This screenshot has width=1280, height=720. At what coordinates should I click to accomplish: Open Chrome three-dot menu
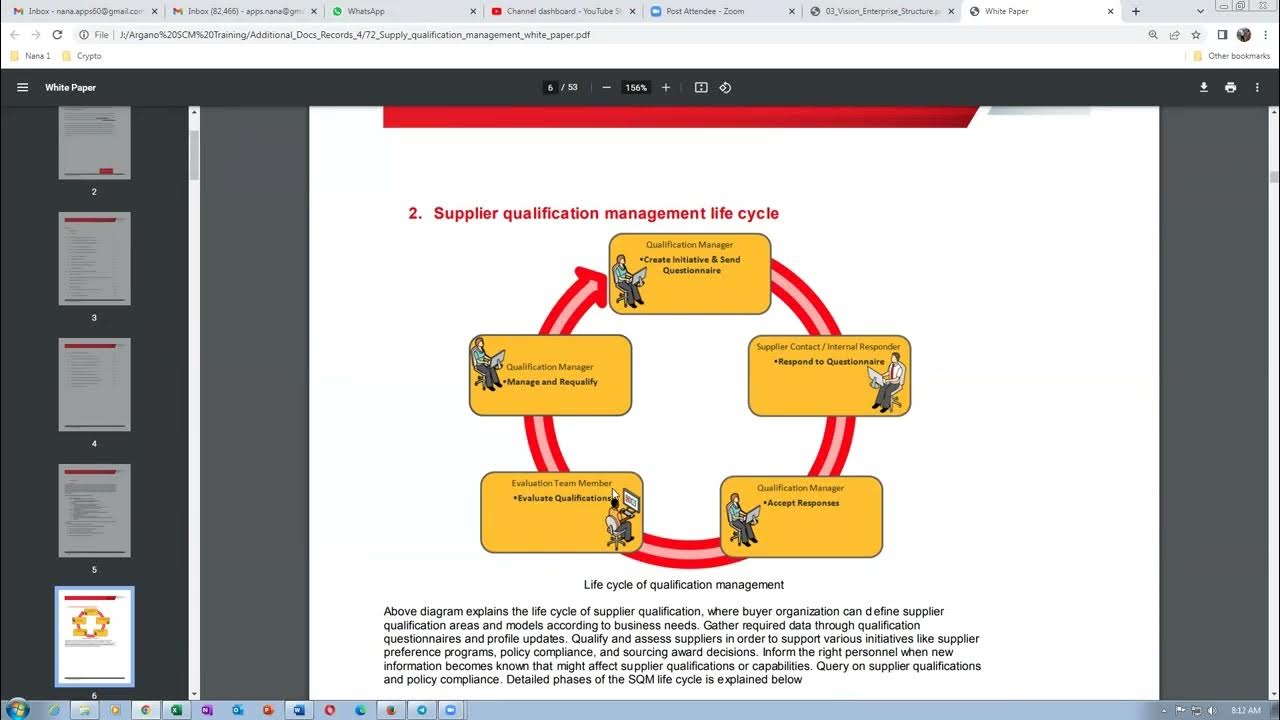[1264, 34]
